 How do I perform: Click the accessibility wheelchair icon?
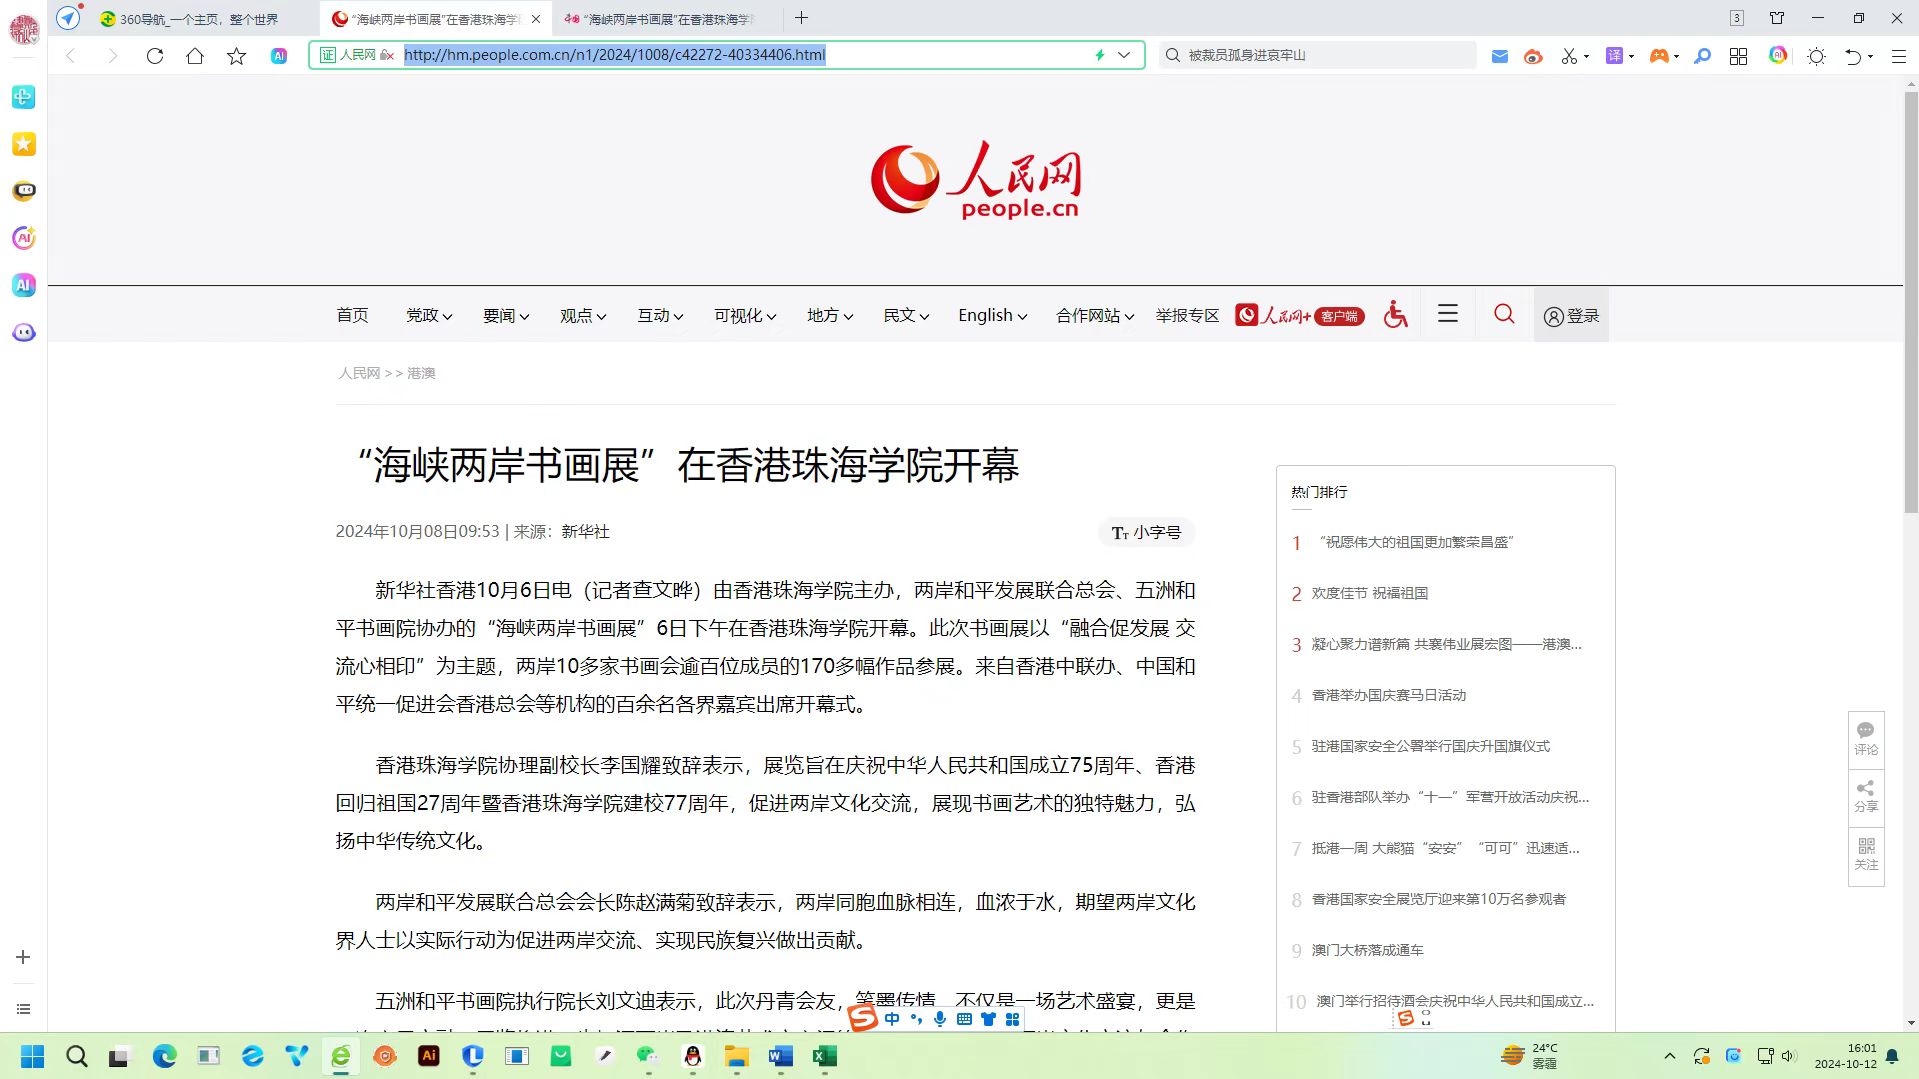(x=1395, y=315)
